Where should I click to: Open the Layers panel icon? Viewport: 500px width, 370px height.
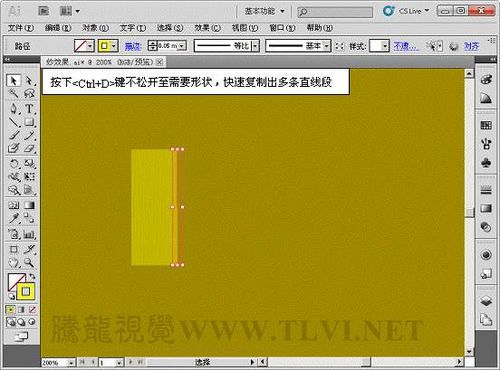[x=486, y=301]
